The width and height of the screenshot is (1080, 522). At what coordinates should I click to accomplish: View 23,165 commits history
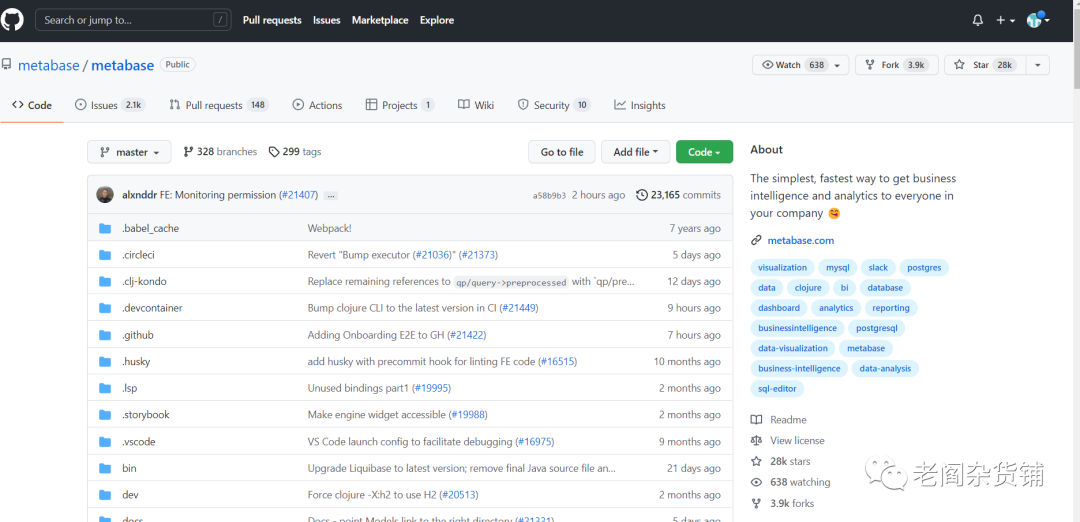[678, 195]
